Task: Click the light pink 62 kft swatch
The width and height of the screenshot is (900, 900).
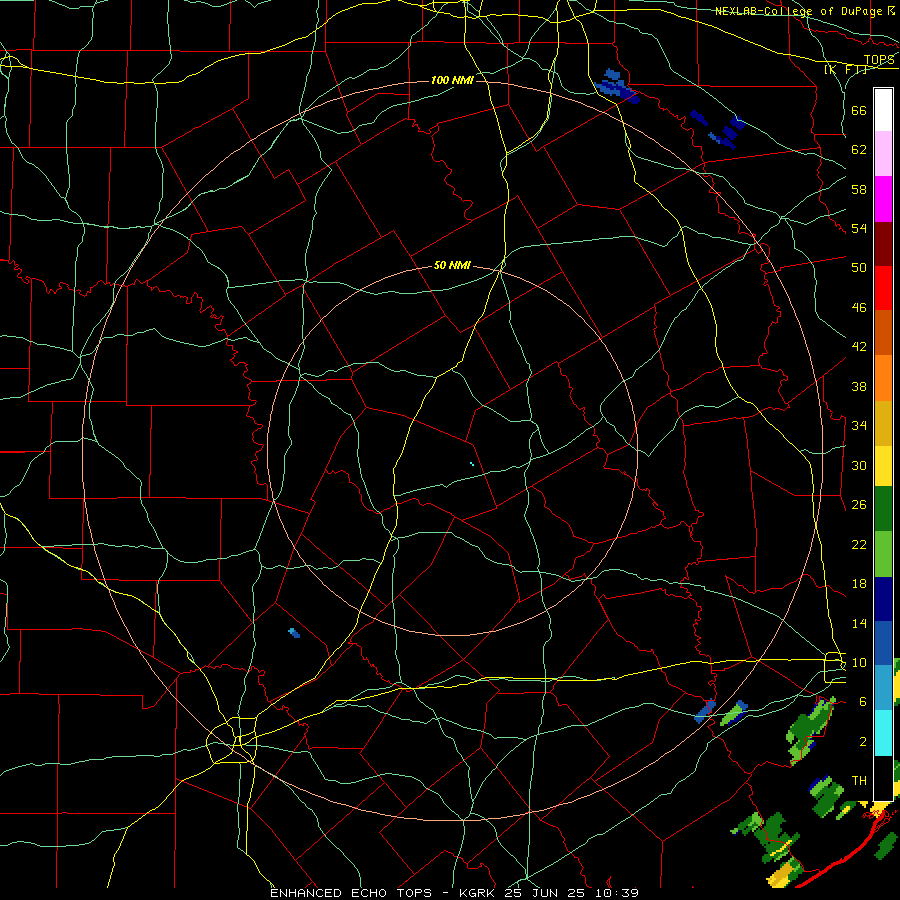Action: click(883, 154)
